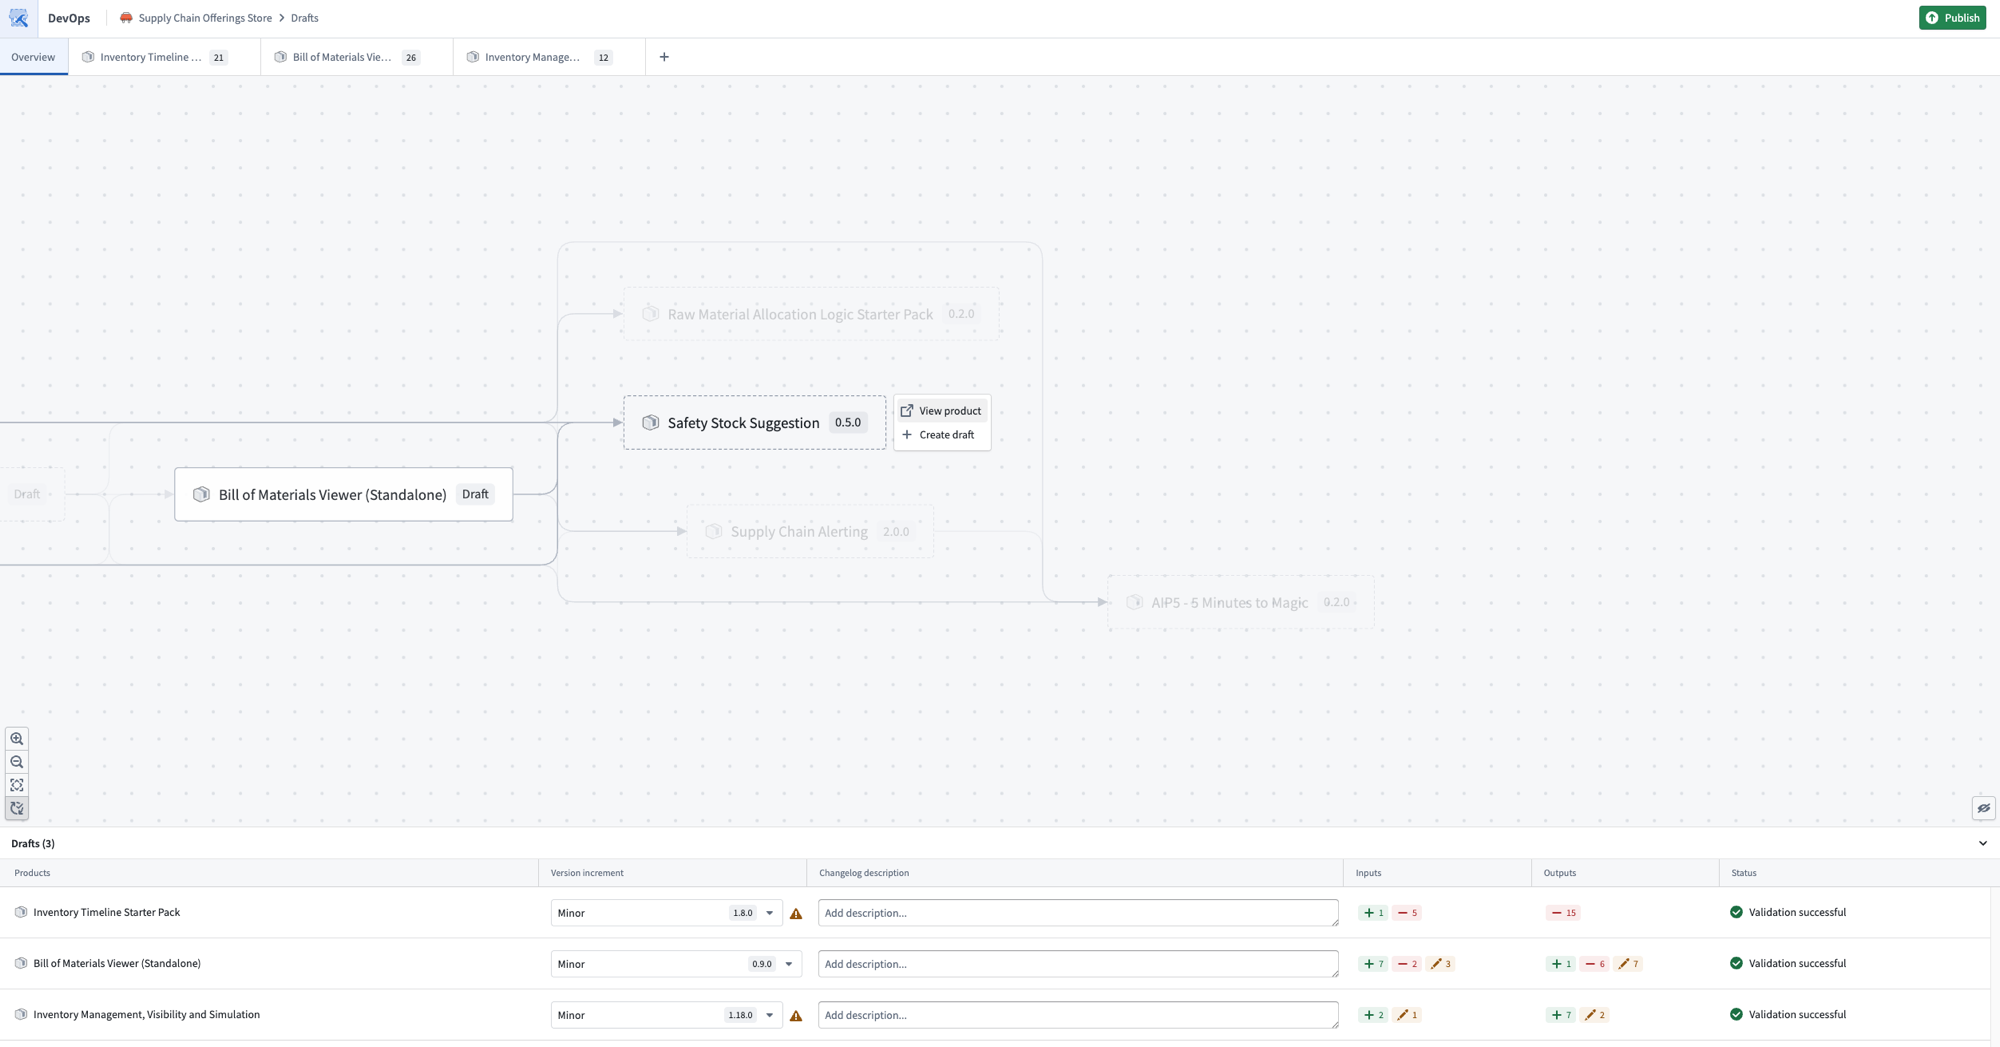
Task: Click the fit to screen icon
Action: point(17,785)
